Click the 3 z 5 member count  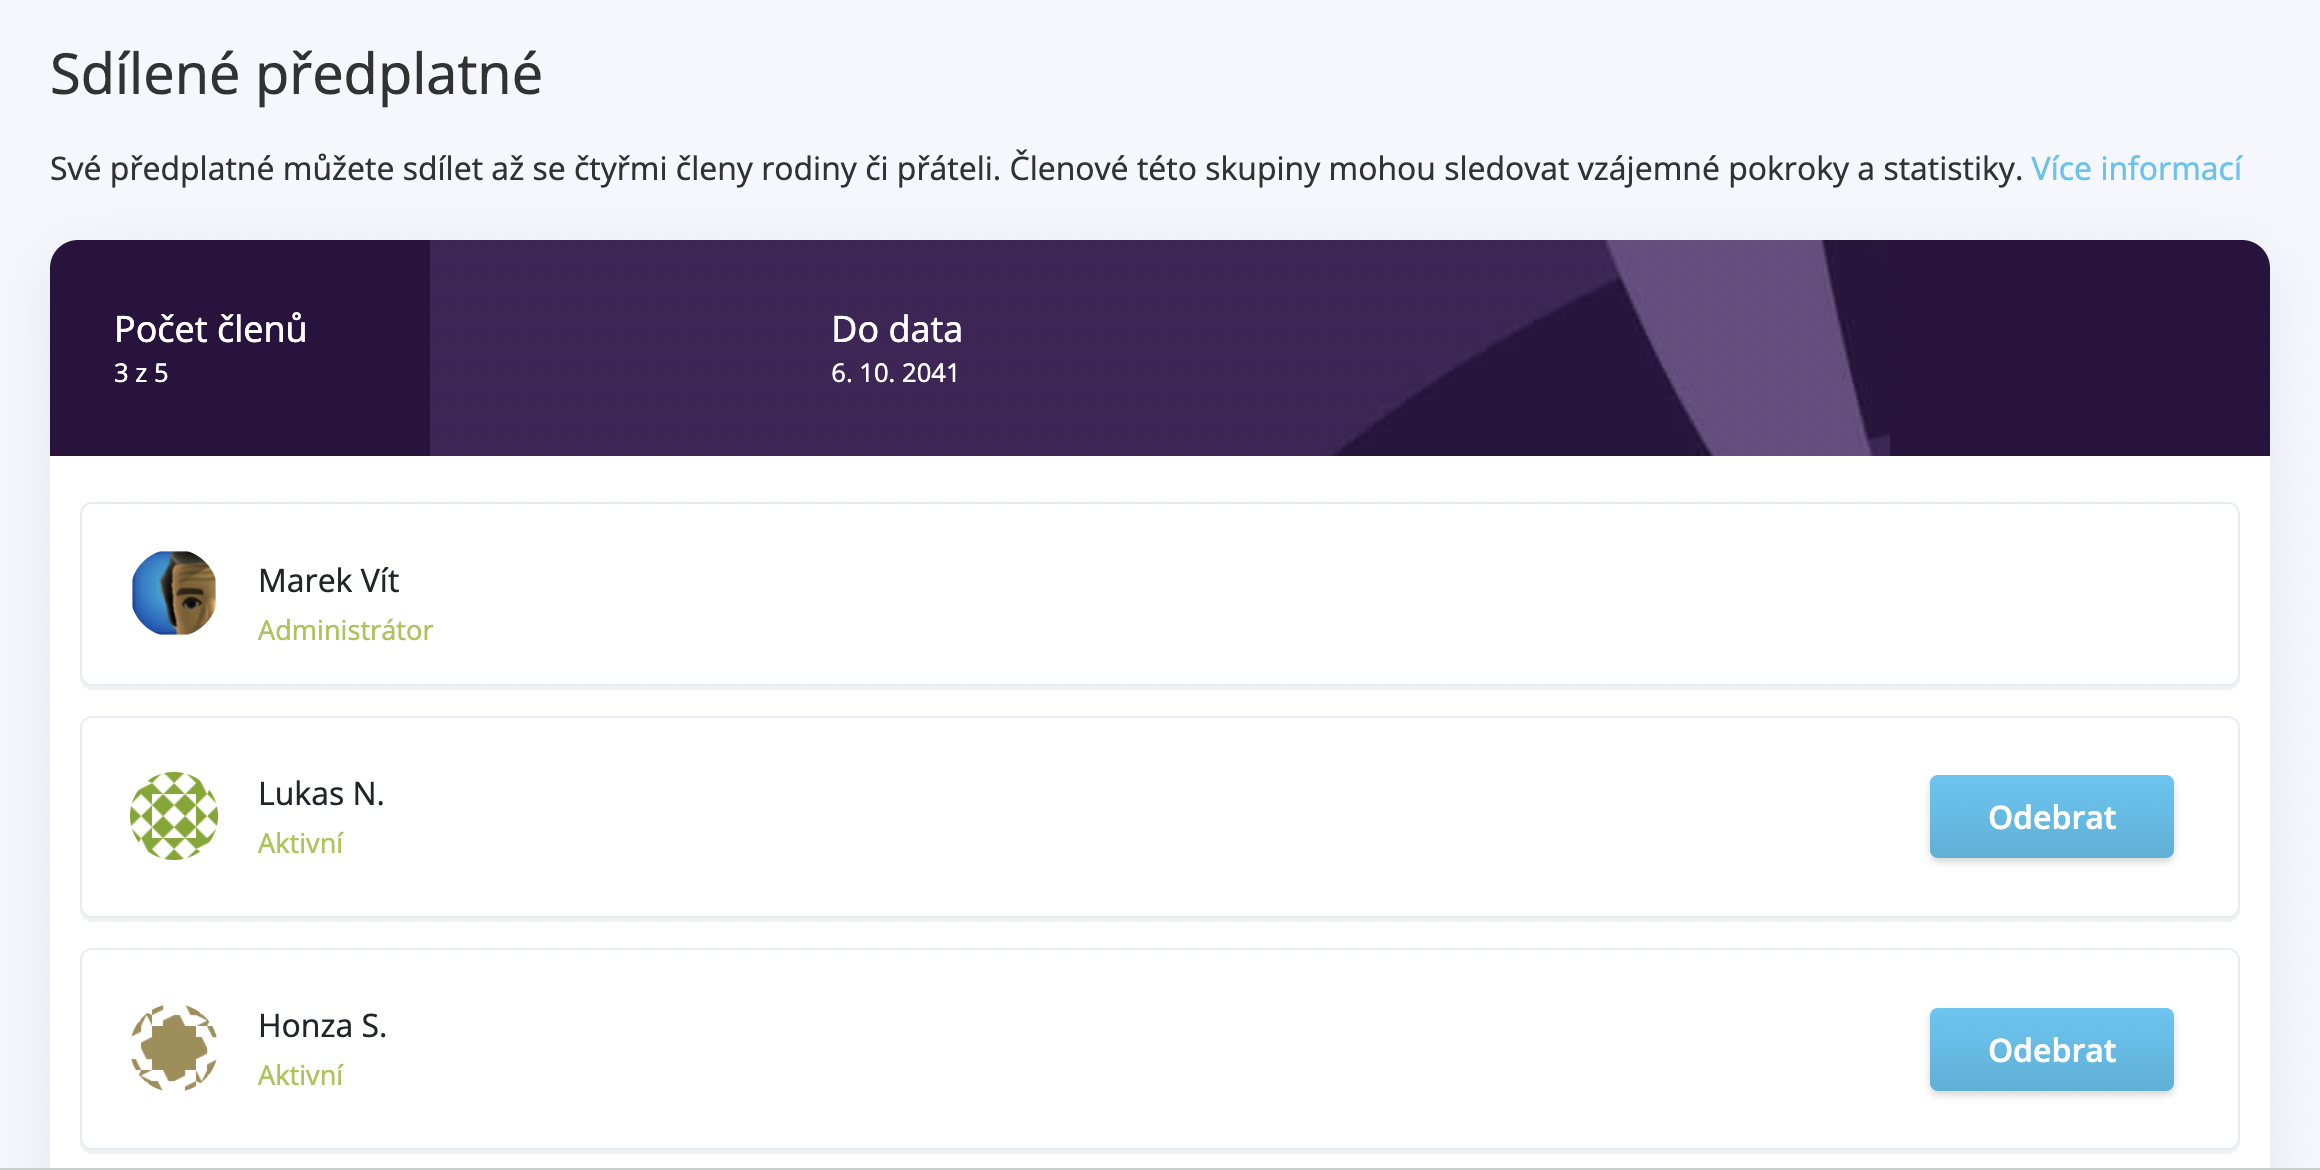tap(141, 373)
